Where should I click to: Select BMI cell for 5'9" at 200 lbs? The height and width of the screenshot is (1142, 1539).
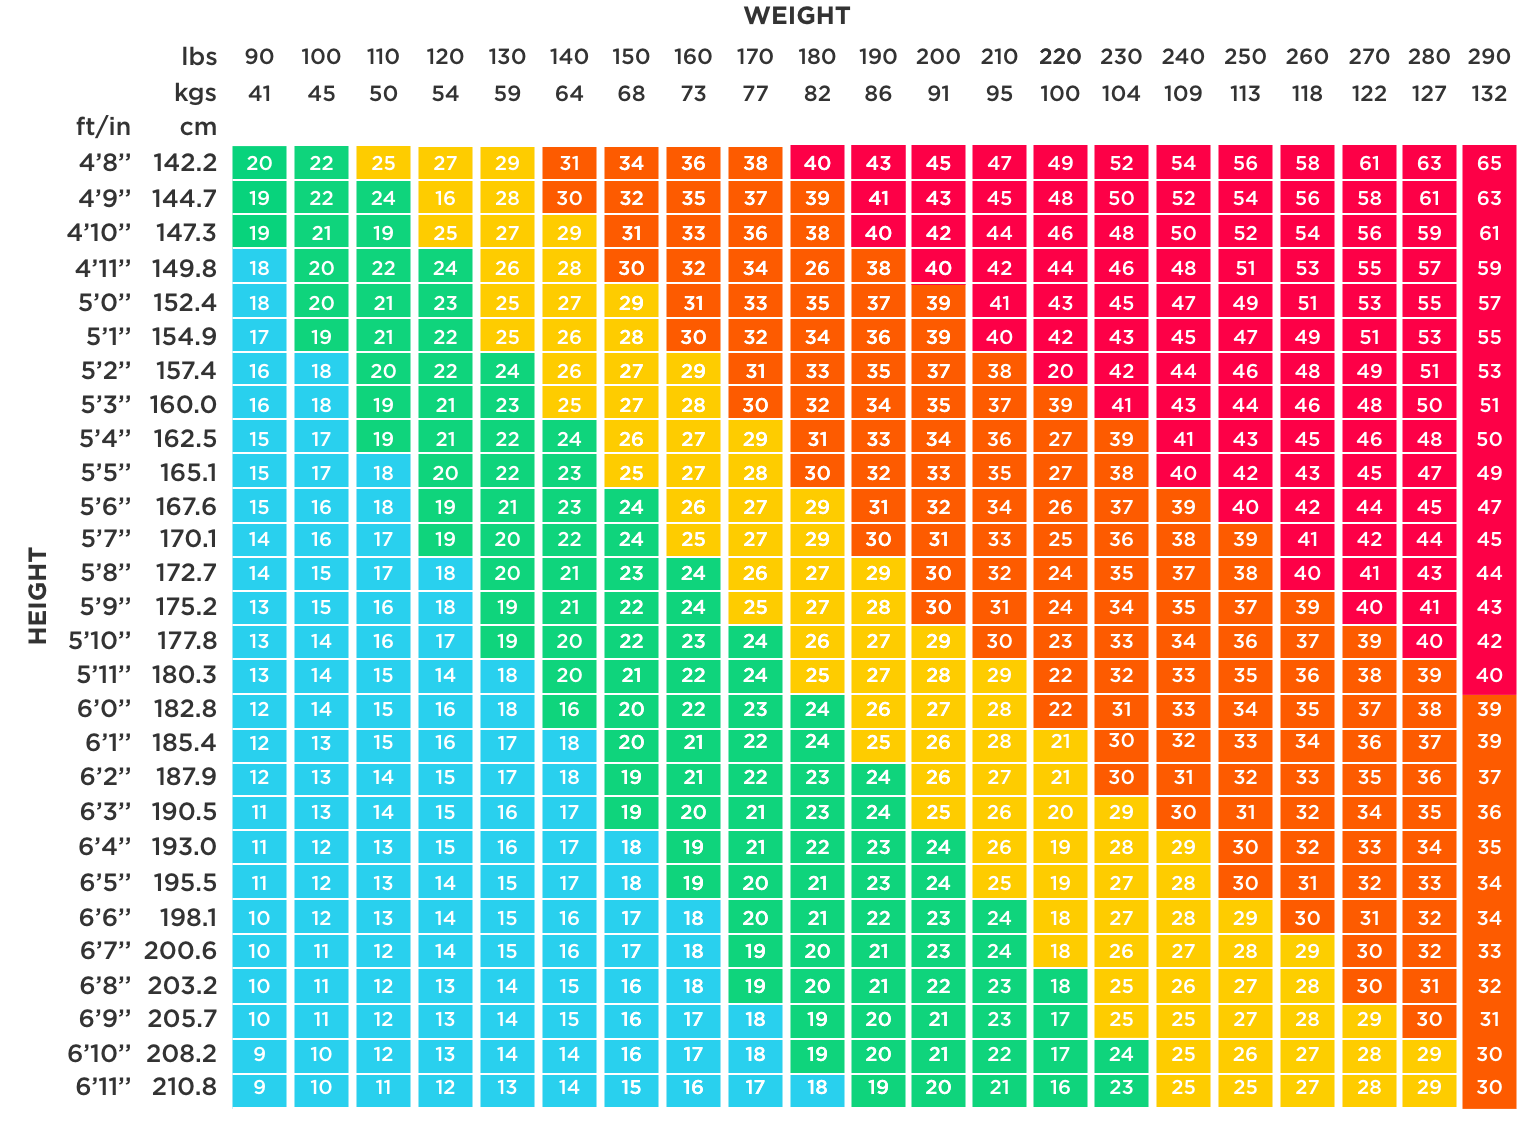click(x=938, y=607)
